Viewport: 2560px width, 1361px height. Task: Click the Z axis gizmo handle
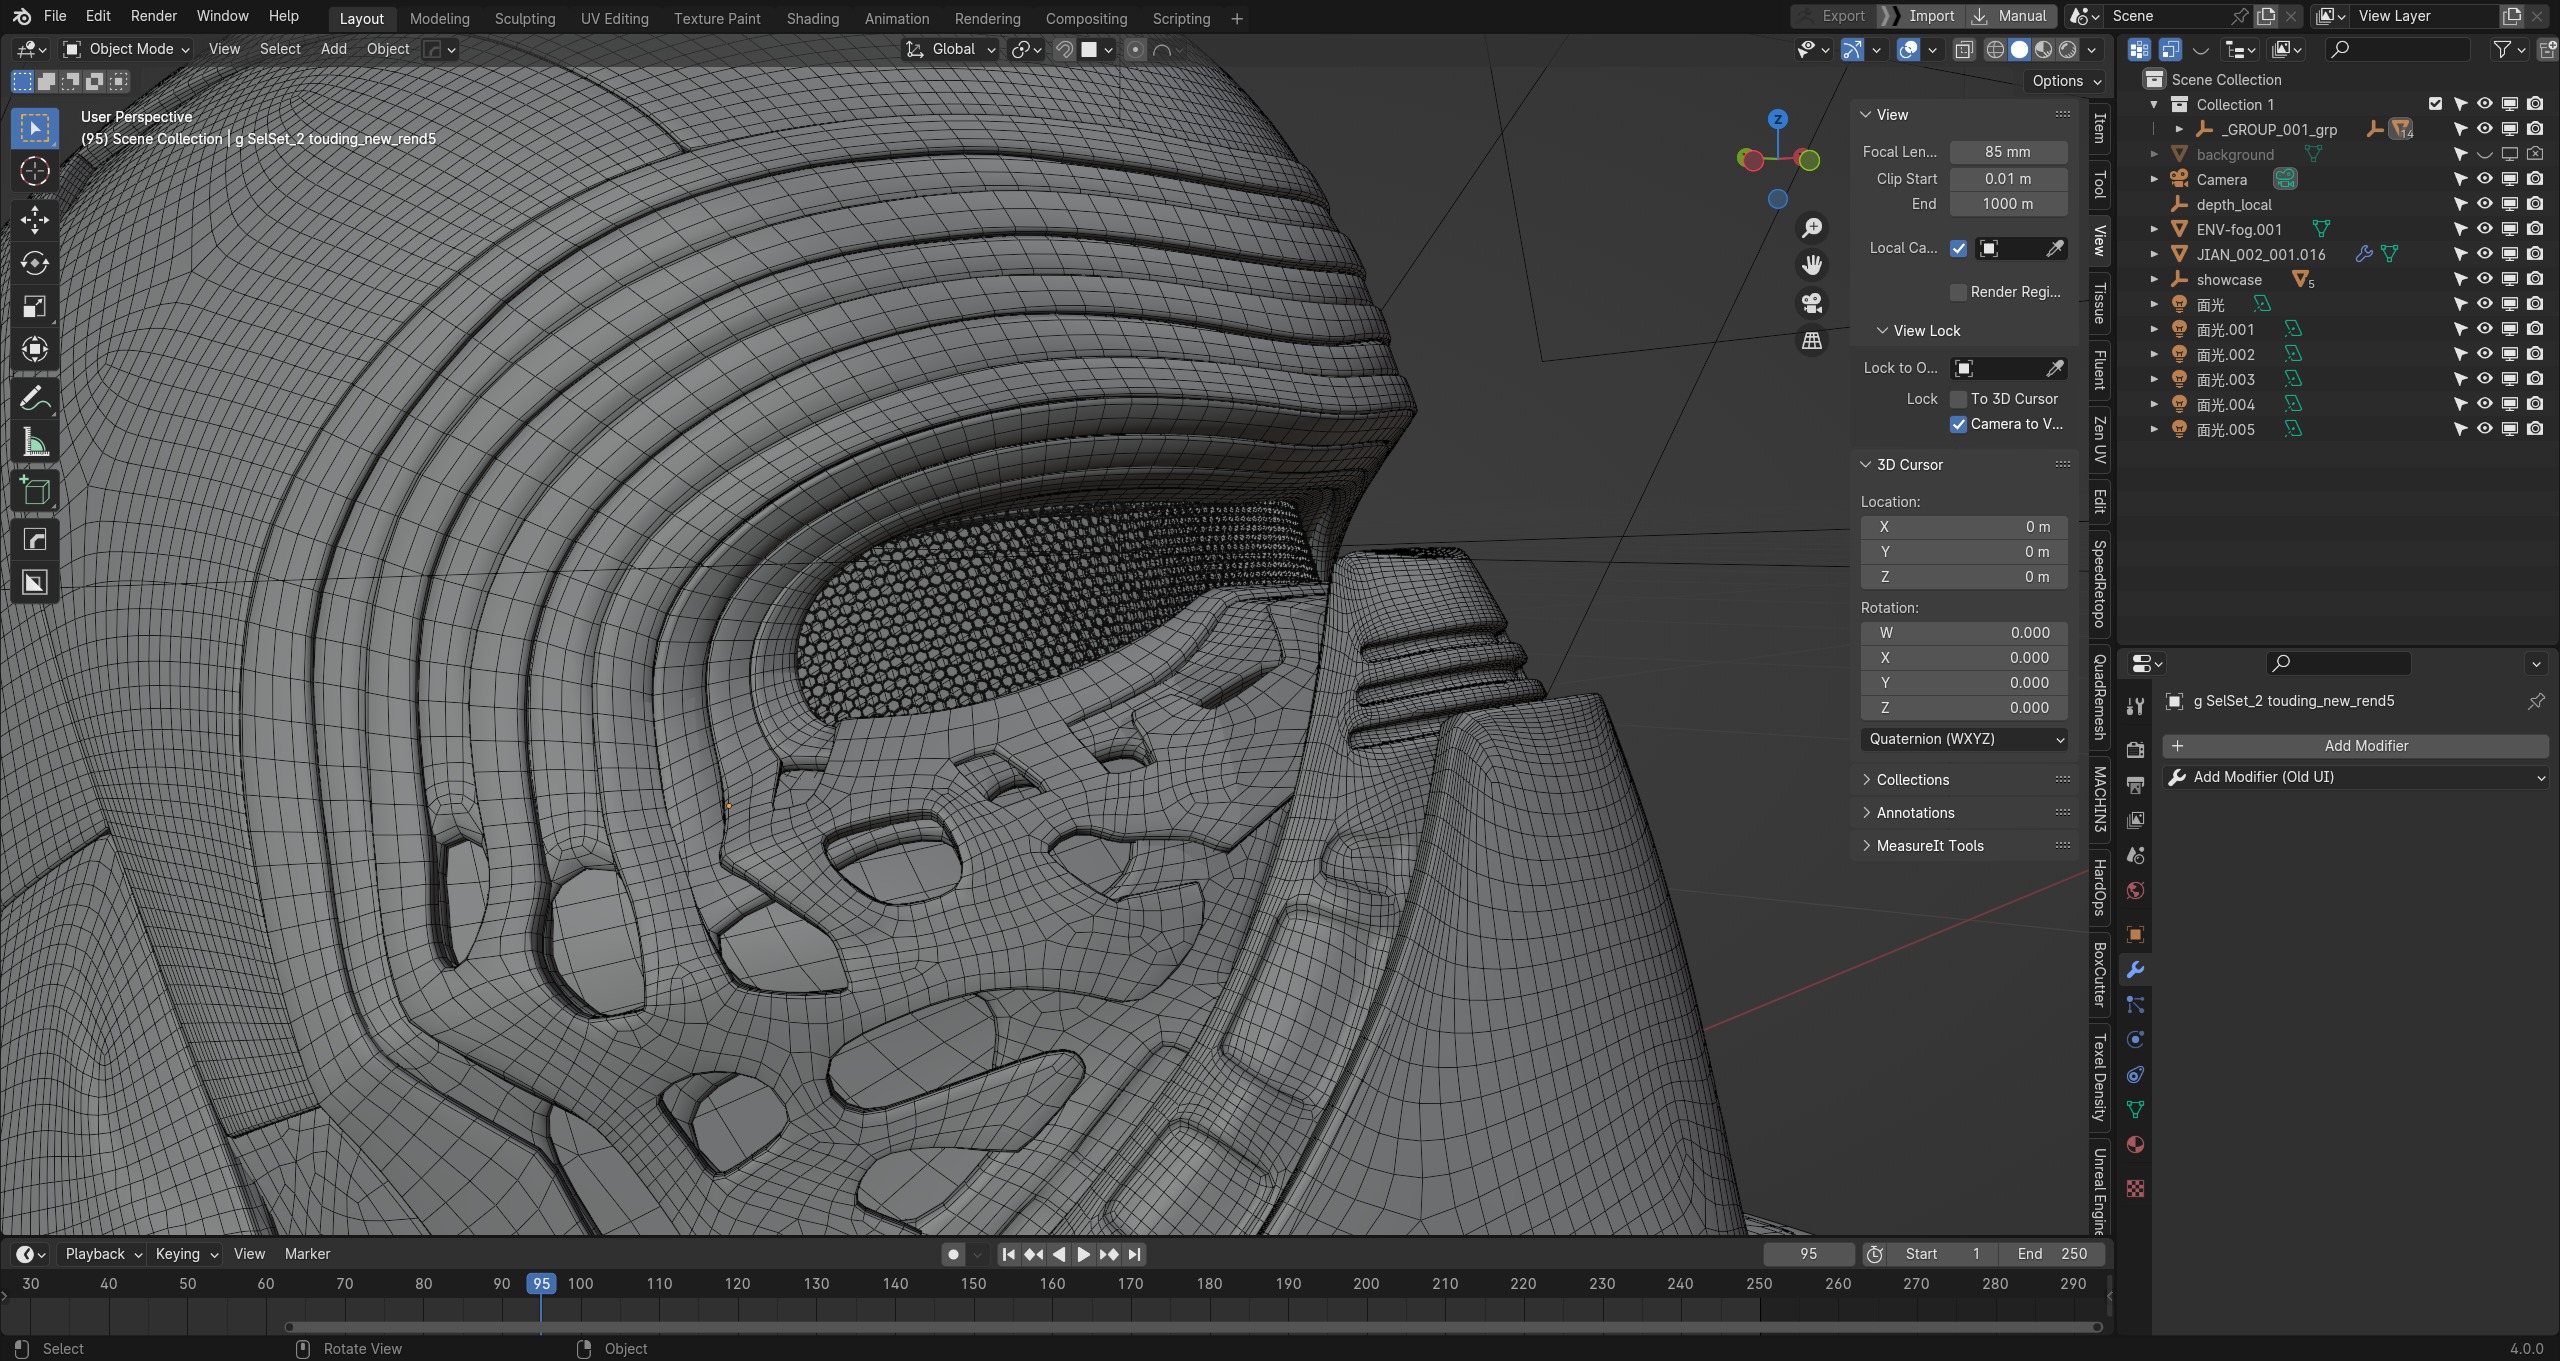(1777, 119)
